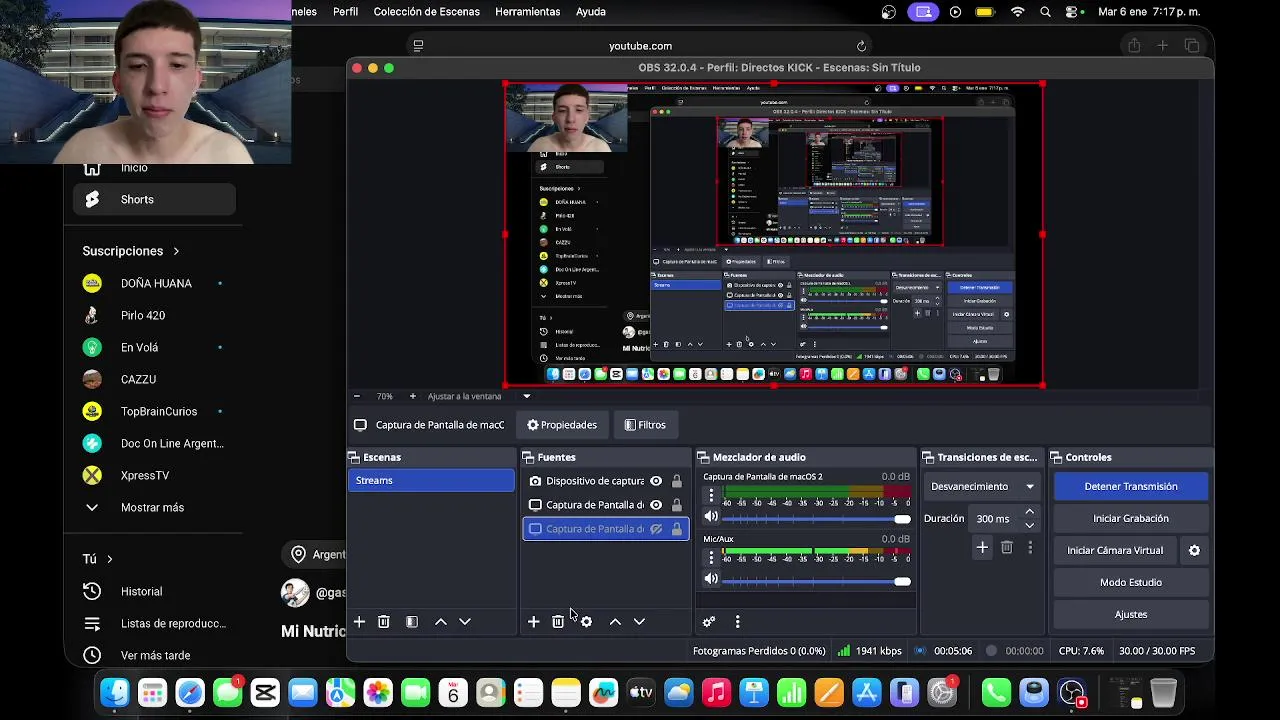Open the preview scaling dropdown arrow next to Ajustar a la ventana
The image size is (1280, 720).
pos(527,396)
